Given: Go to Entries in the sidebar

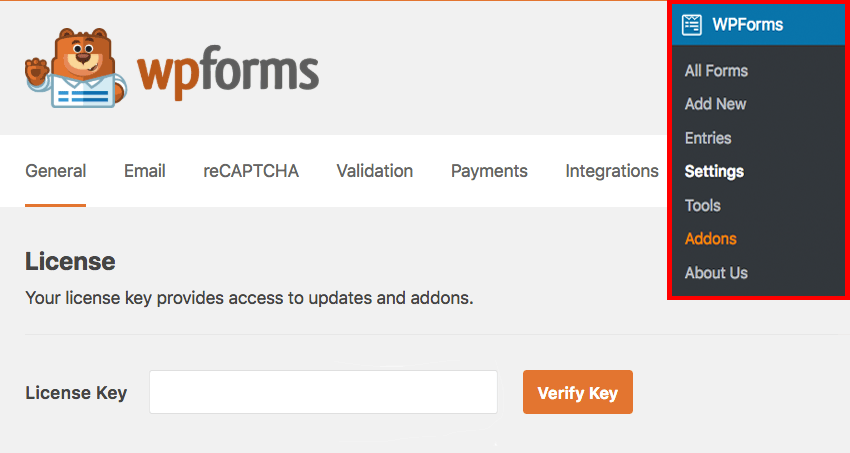Looking at the screenshot, I should click(708, 138).
